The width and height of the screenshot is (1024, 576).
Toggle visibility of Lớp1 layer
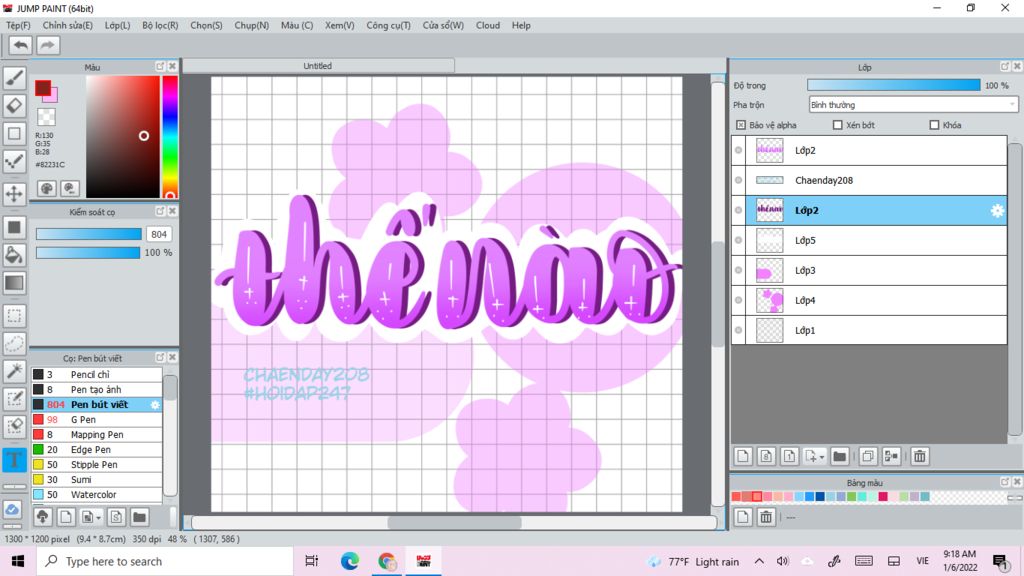(739, 330)
